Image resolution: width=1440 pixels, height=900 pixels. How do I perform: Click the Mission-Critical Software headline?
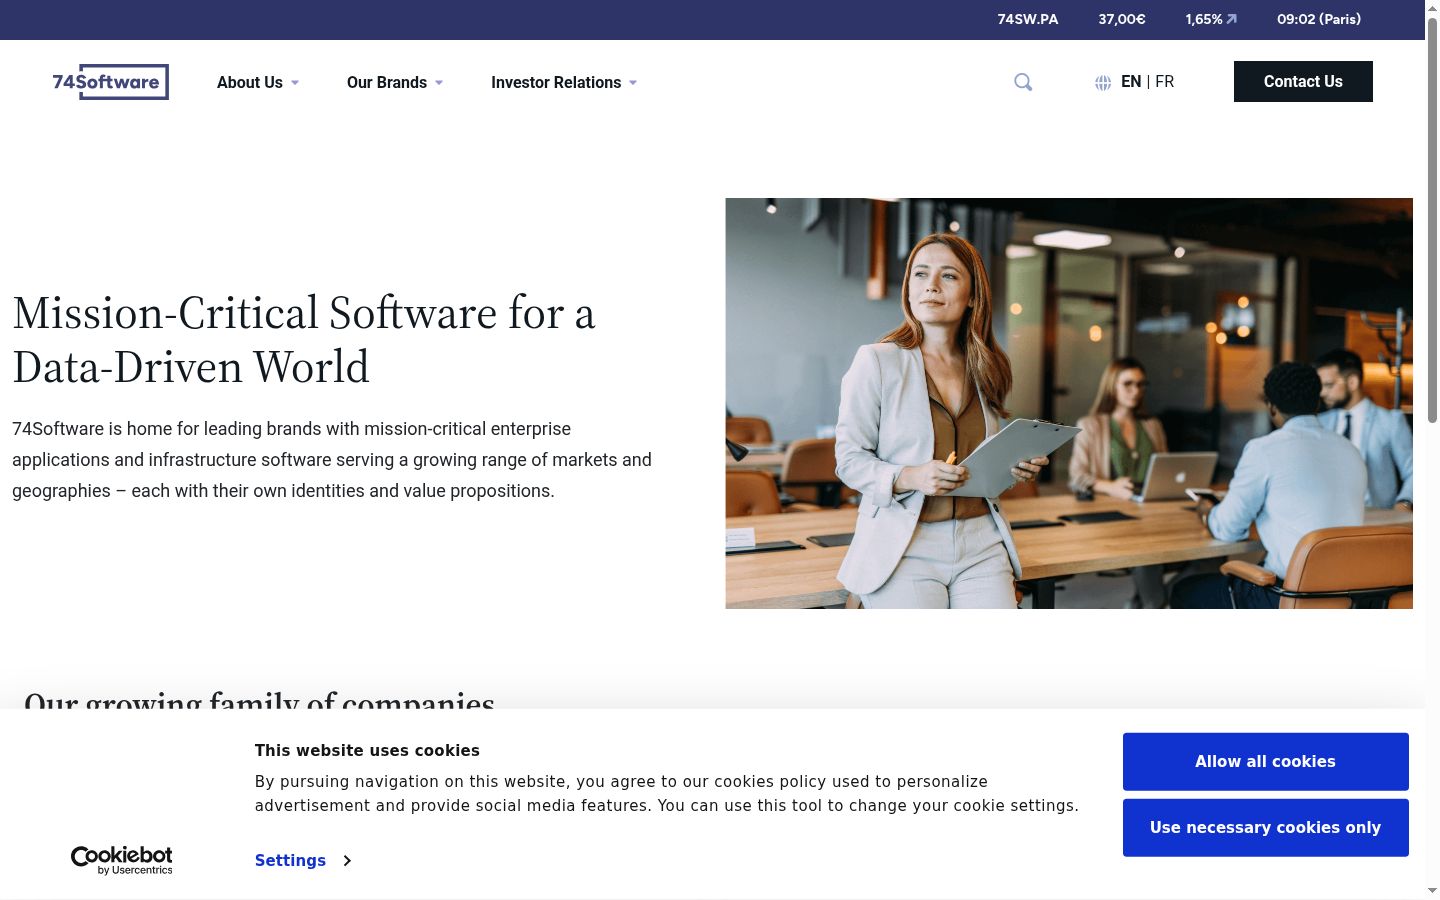[x=304, y=340]
